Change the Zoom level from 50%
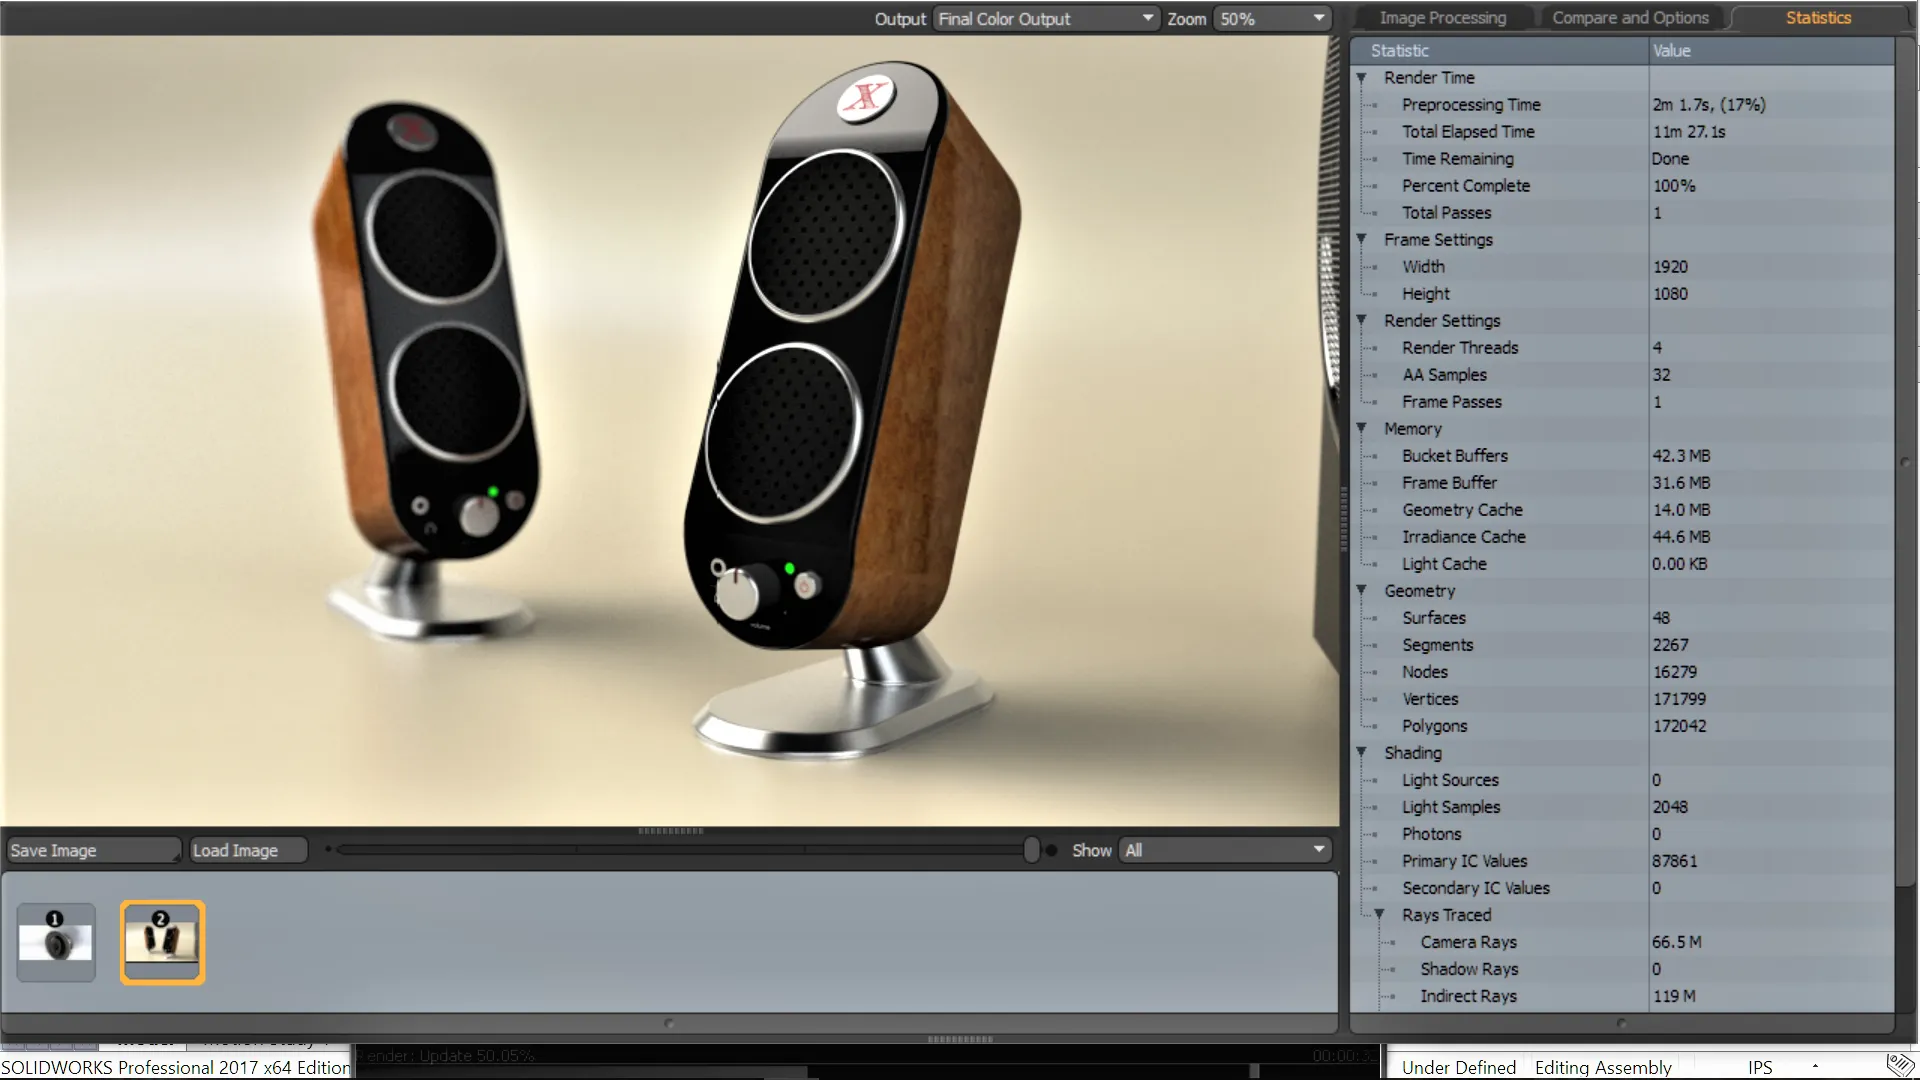The width and height of the screenshot is (1920, 1080). point(1316,18)
